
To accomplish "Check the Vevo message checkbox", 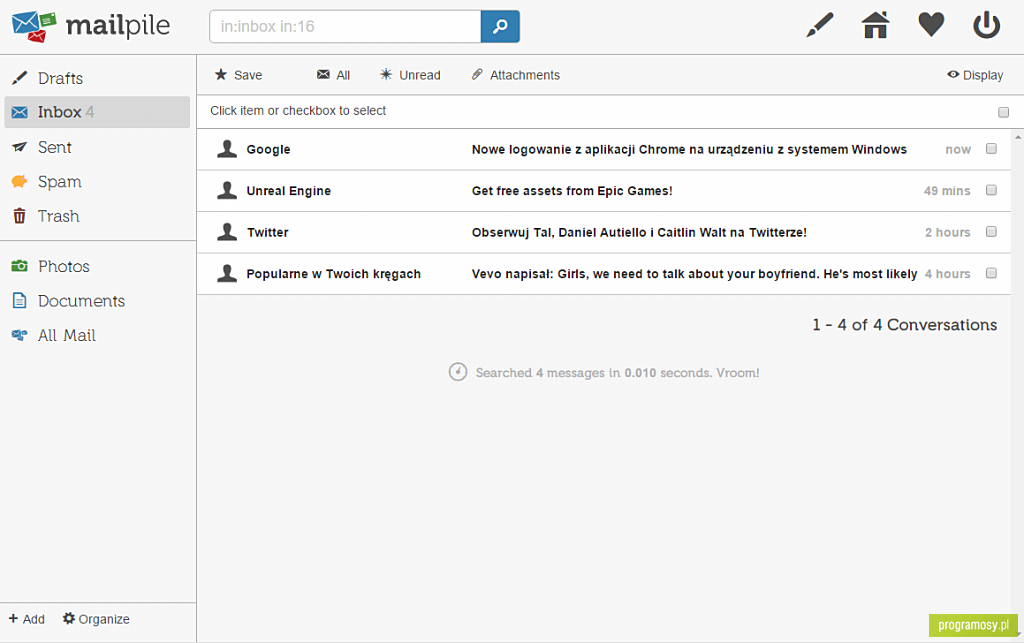I will point(991,274).
